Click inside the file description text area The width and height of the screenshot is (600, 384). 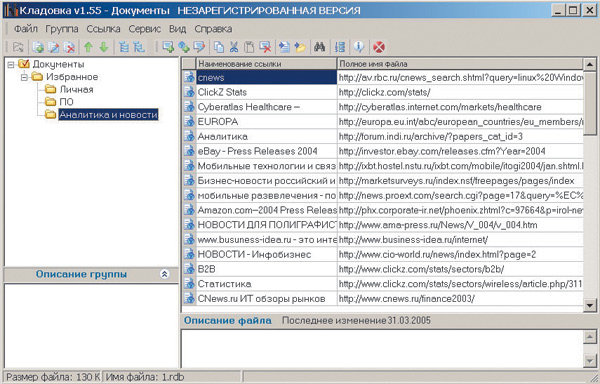tap(382, 348)
